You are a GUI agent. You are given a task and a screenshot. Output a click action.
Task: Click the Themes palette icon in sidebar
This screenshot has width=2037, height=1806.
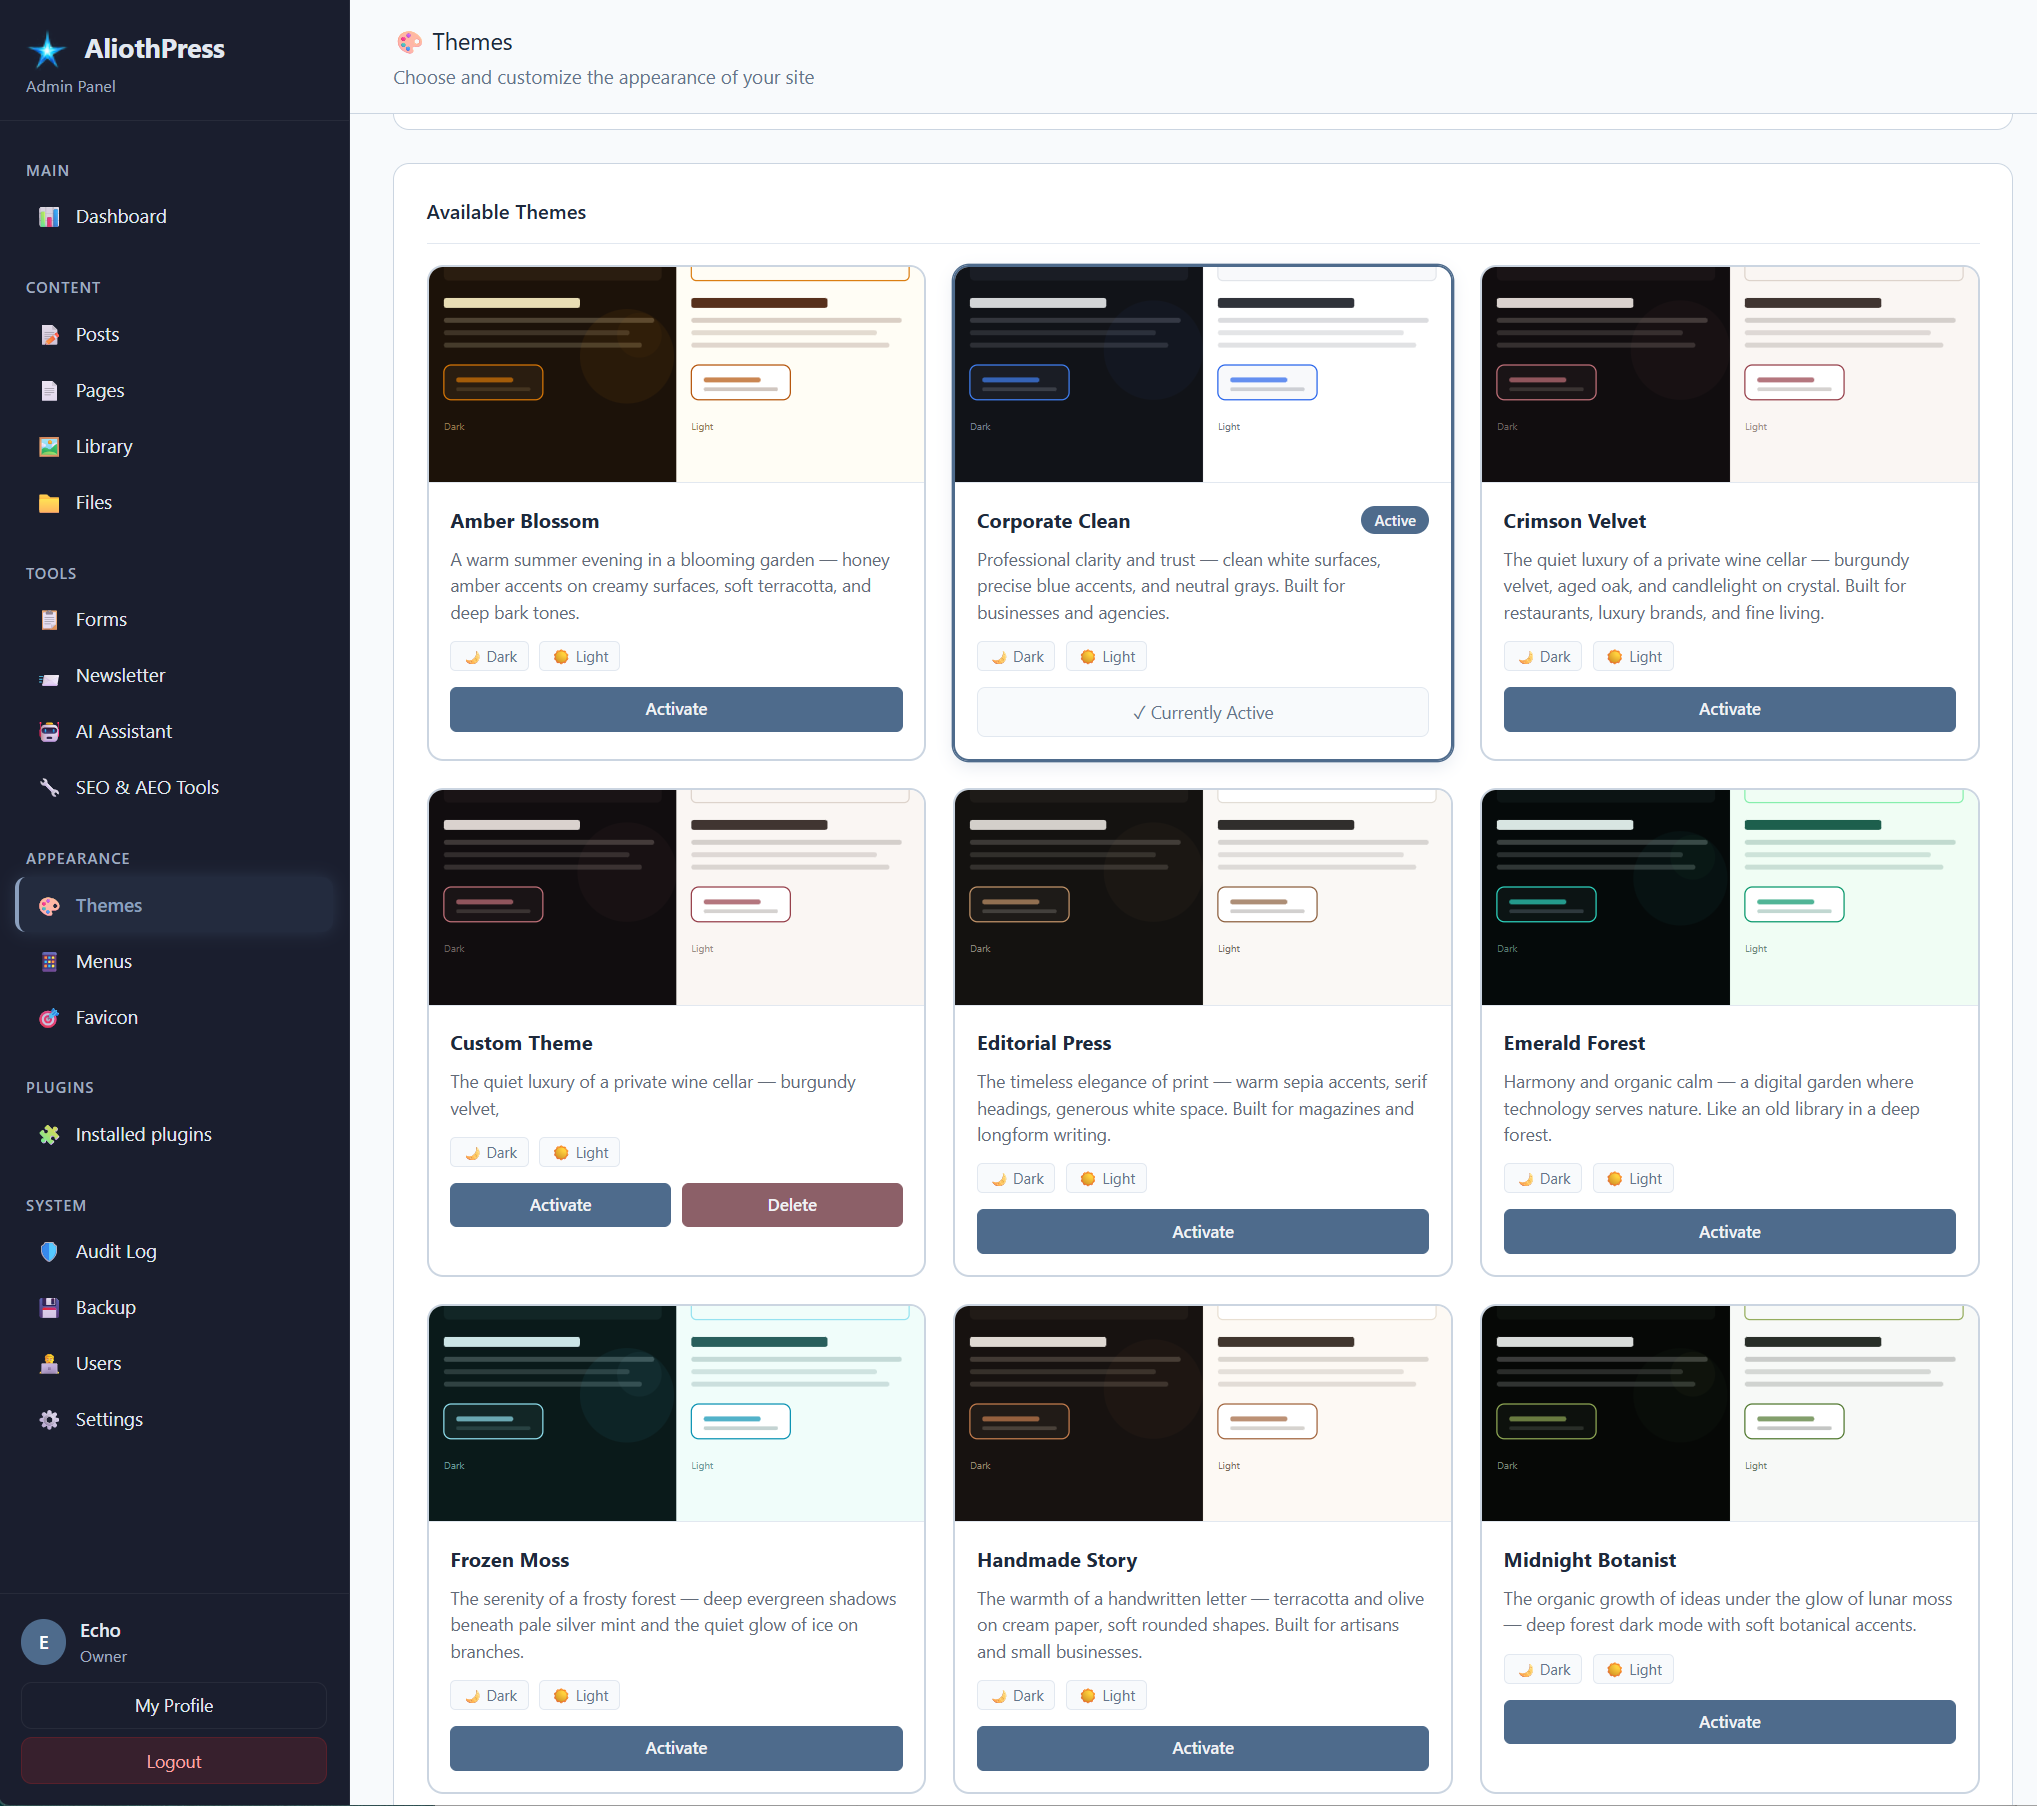click(49, 906)
